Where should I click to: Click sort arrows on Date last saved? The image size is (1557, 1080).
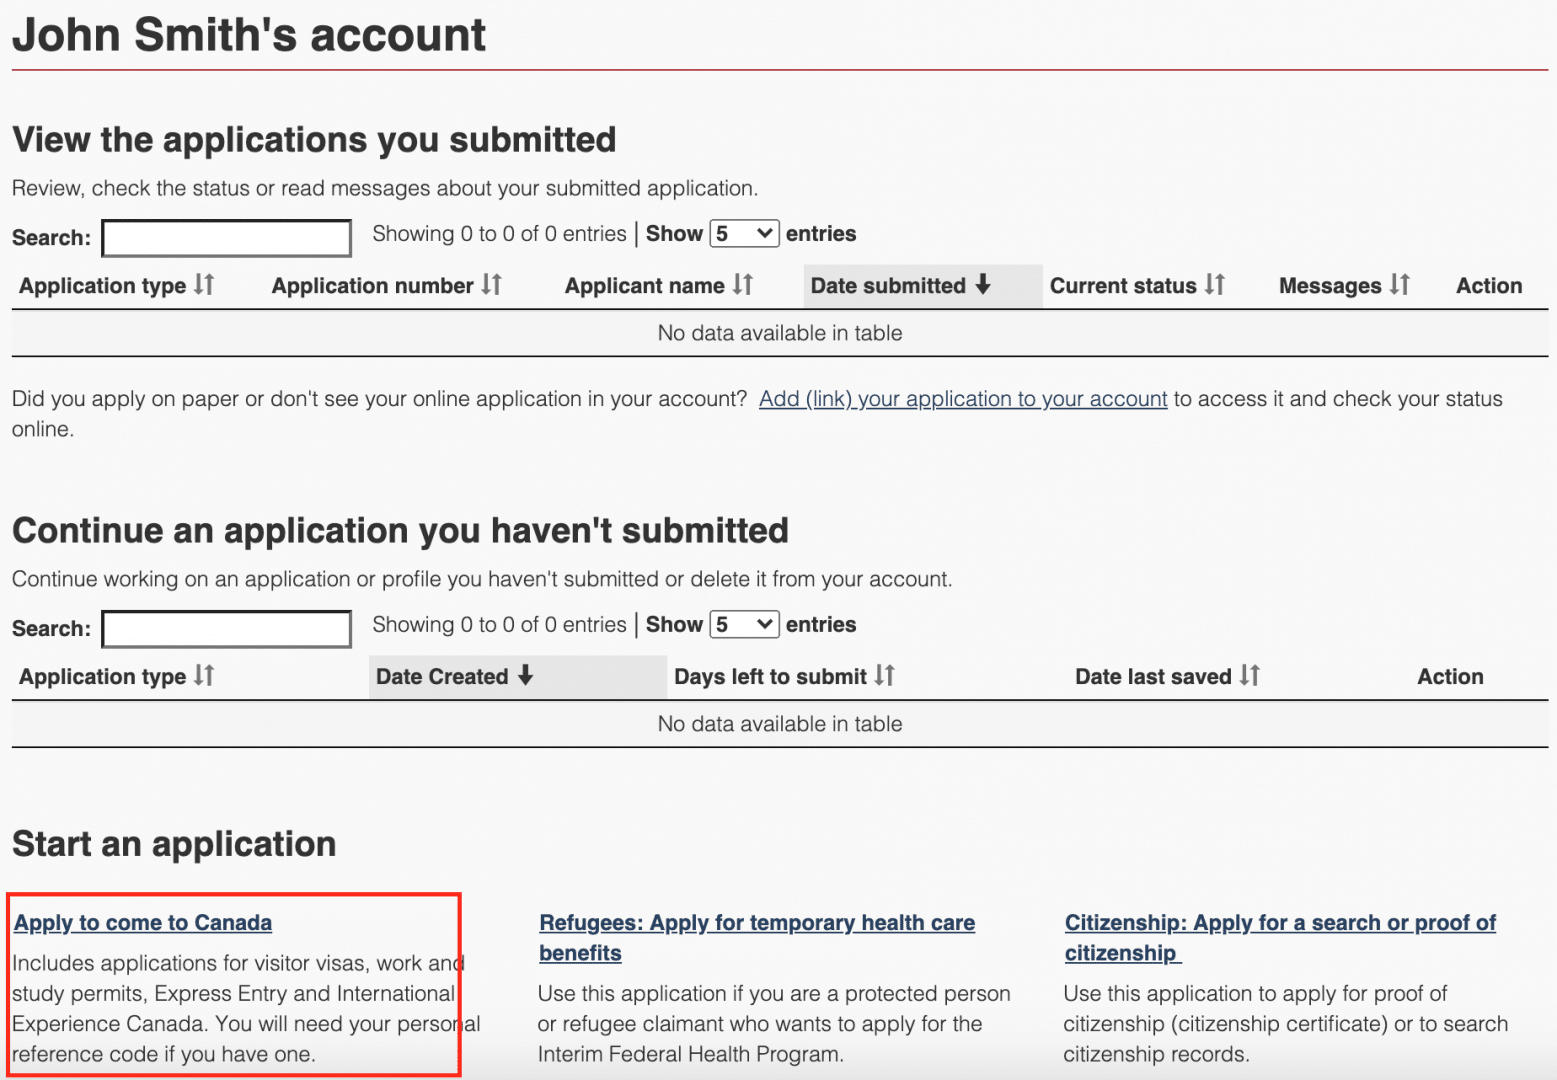[x=1250, y=676]
